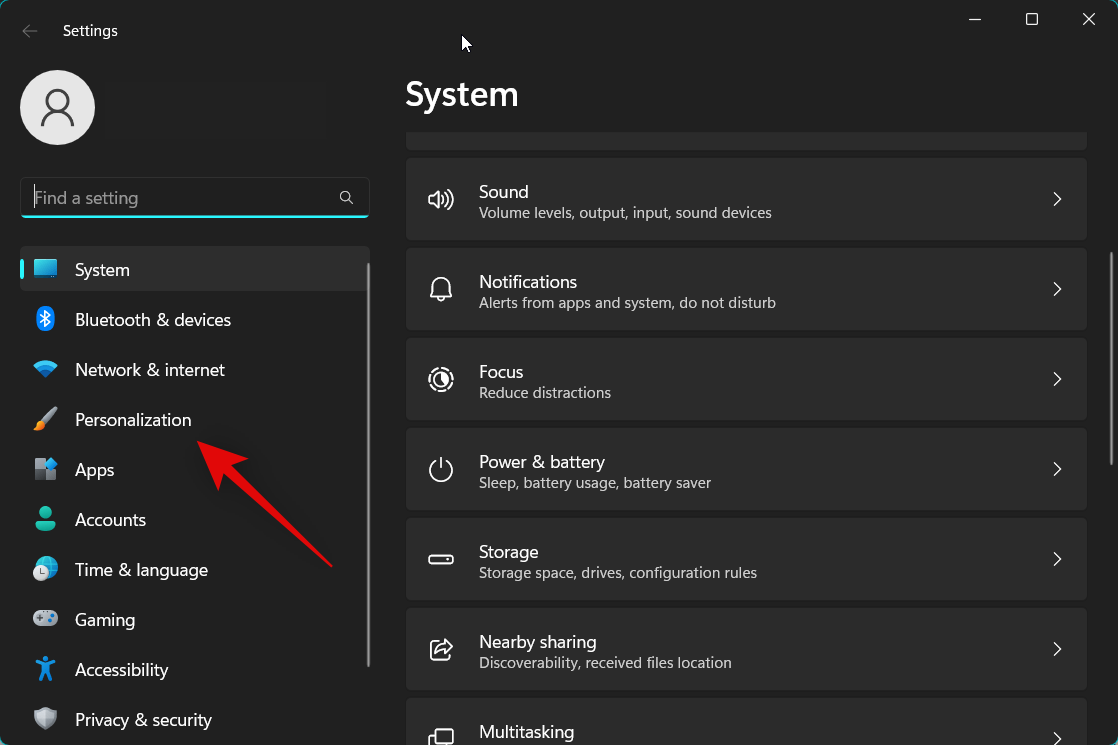The width and height of the screenshot is (1118, 745).
Task: Expand the Sound settings chevron
Action: [x=1057, y=199]
